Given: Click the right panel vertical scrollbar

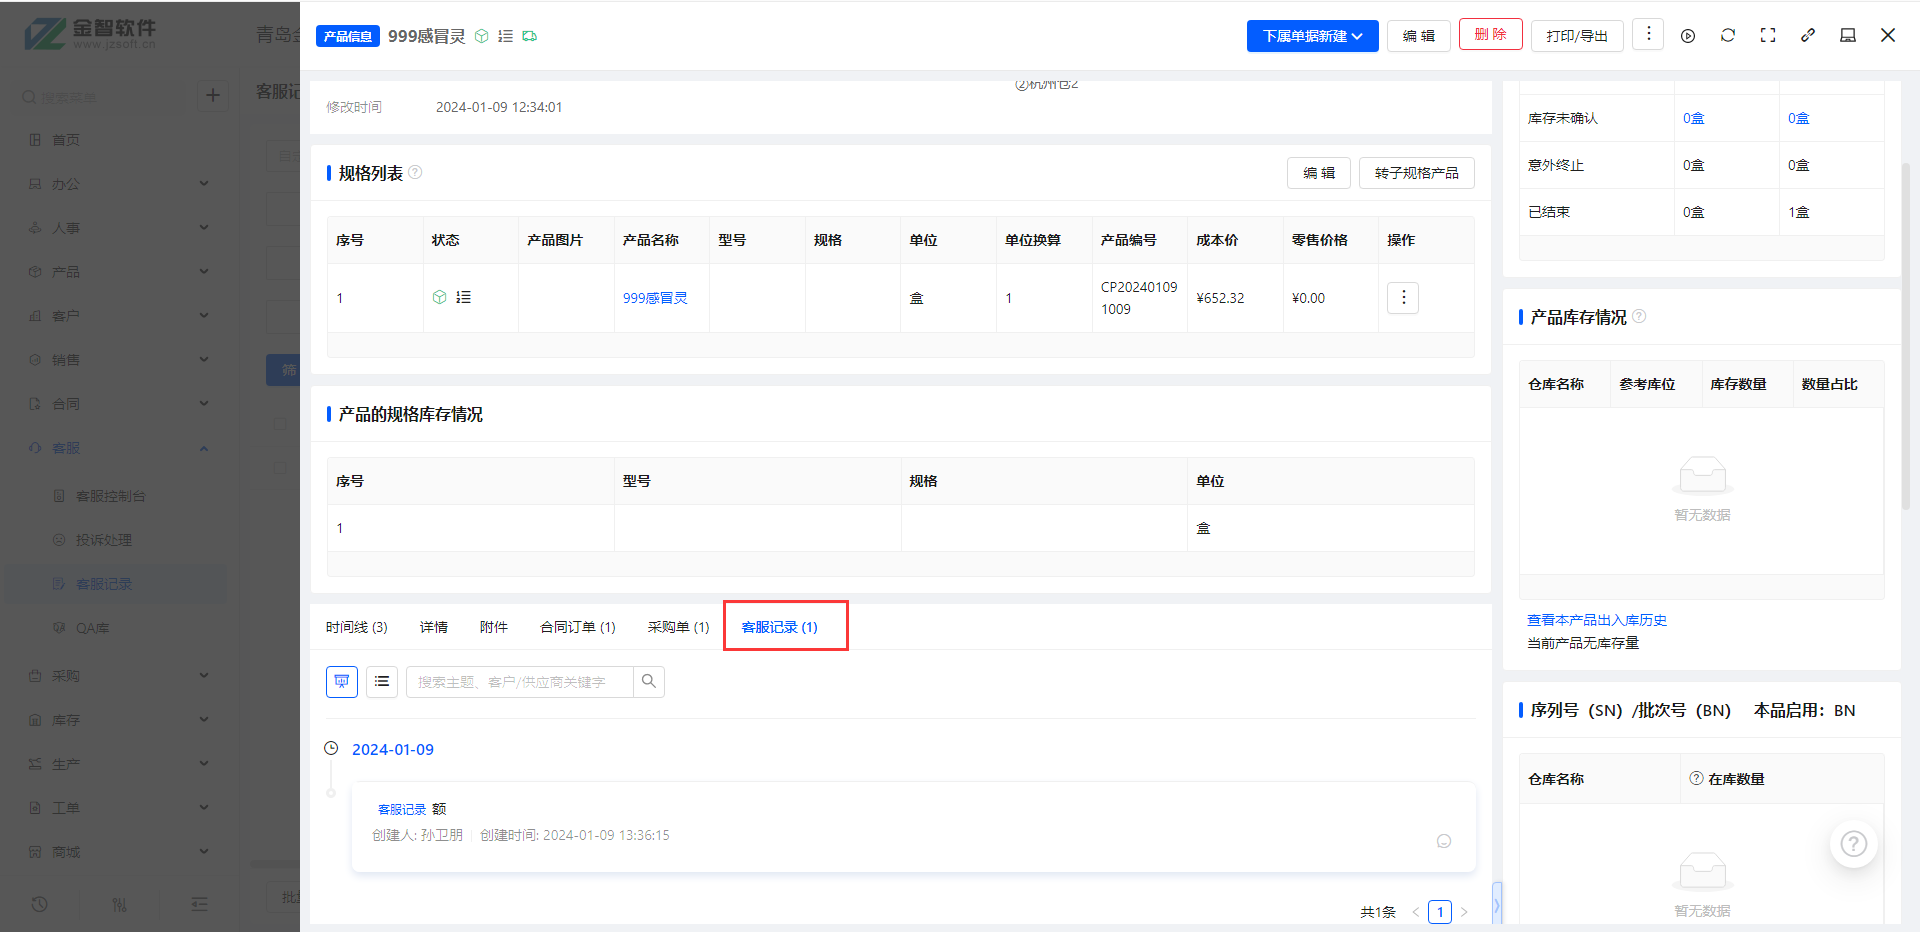Looking at the screenshot, I should pos(1906,336).
